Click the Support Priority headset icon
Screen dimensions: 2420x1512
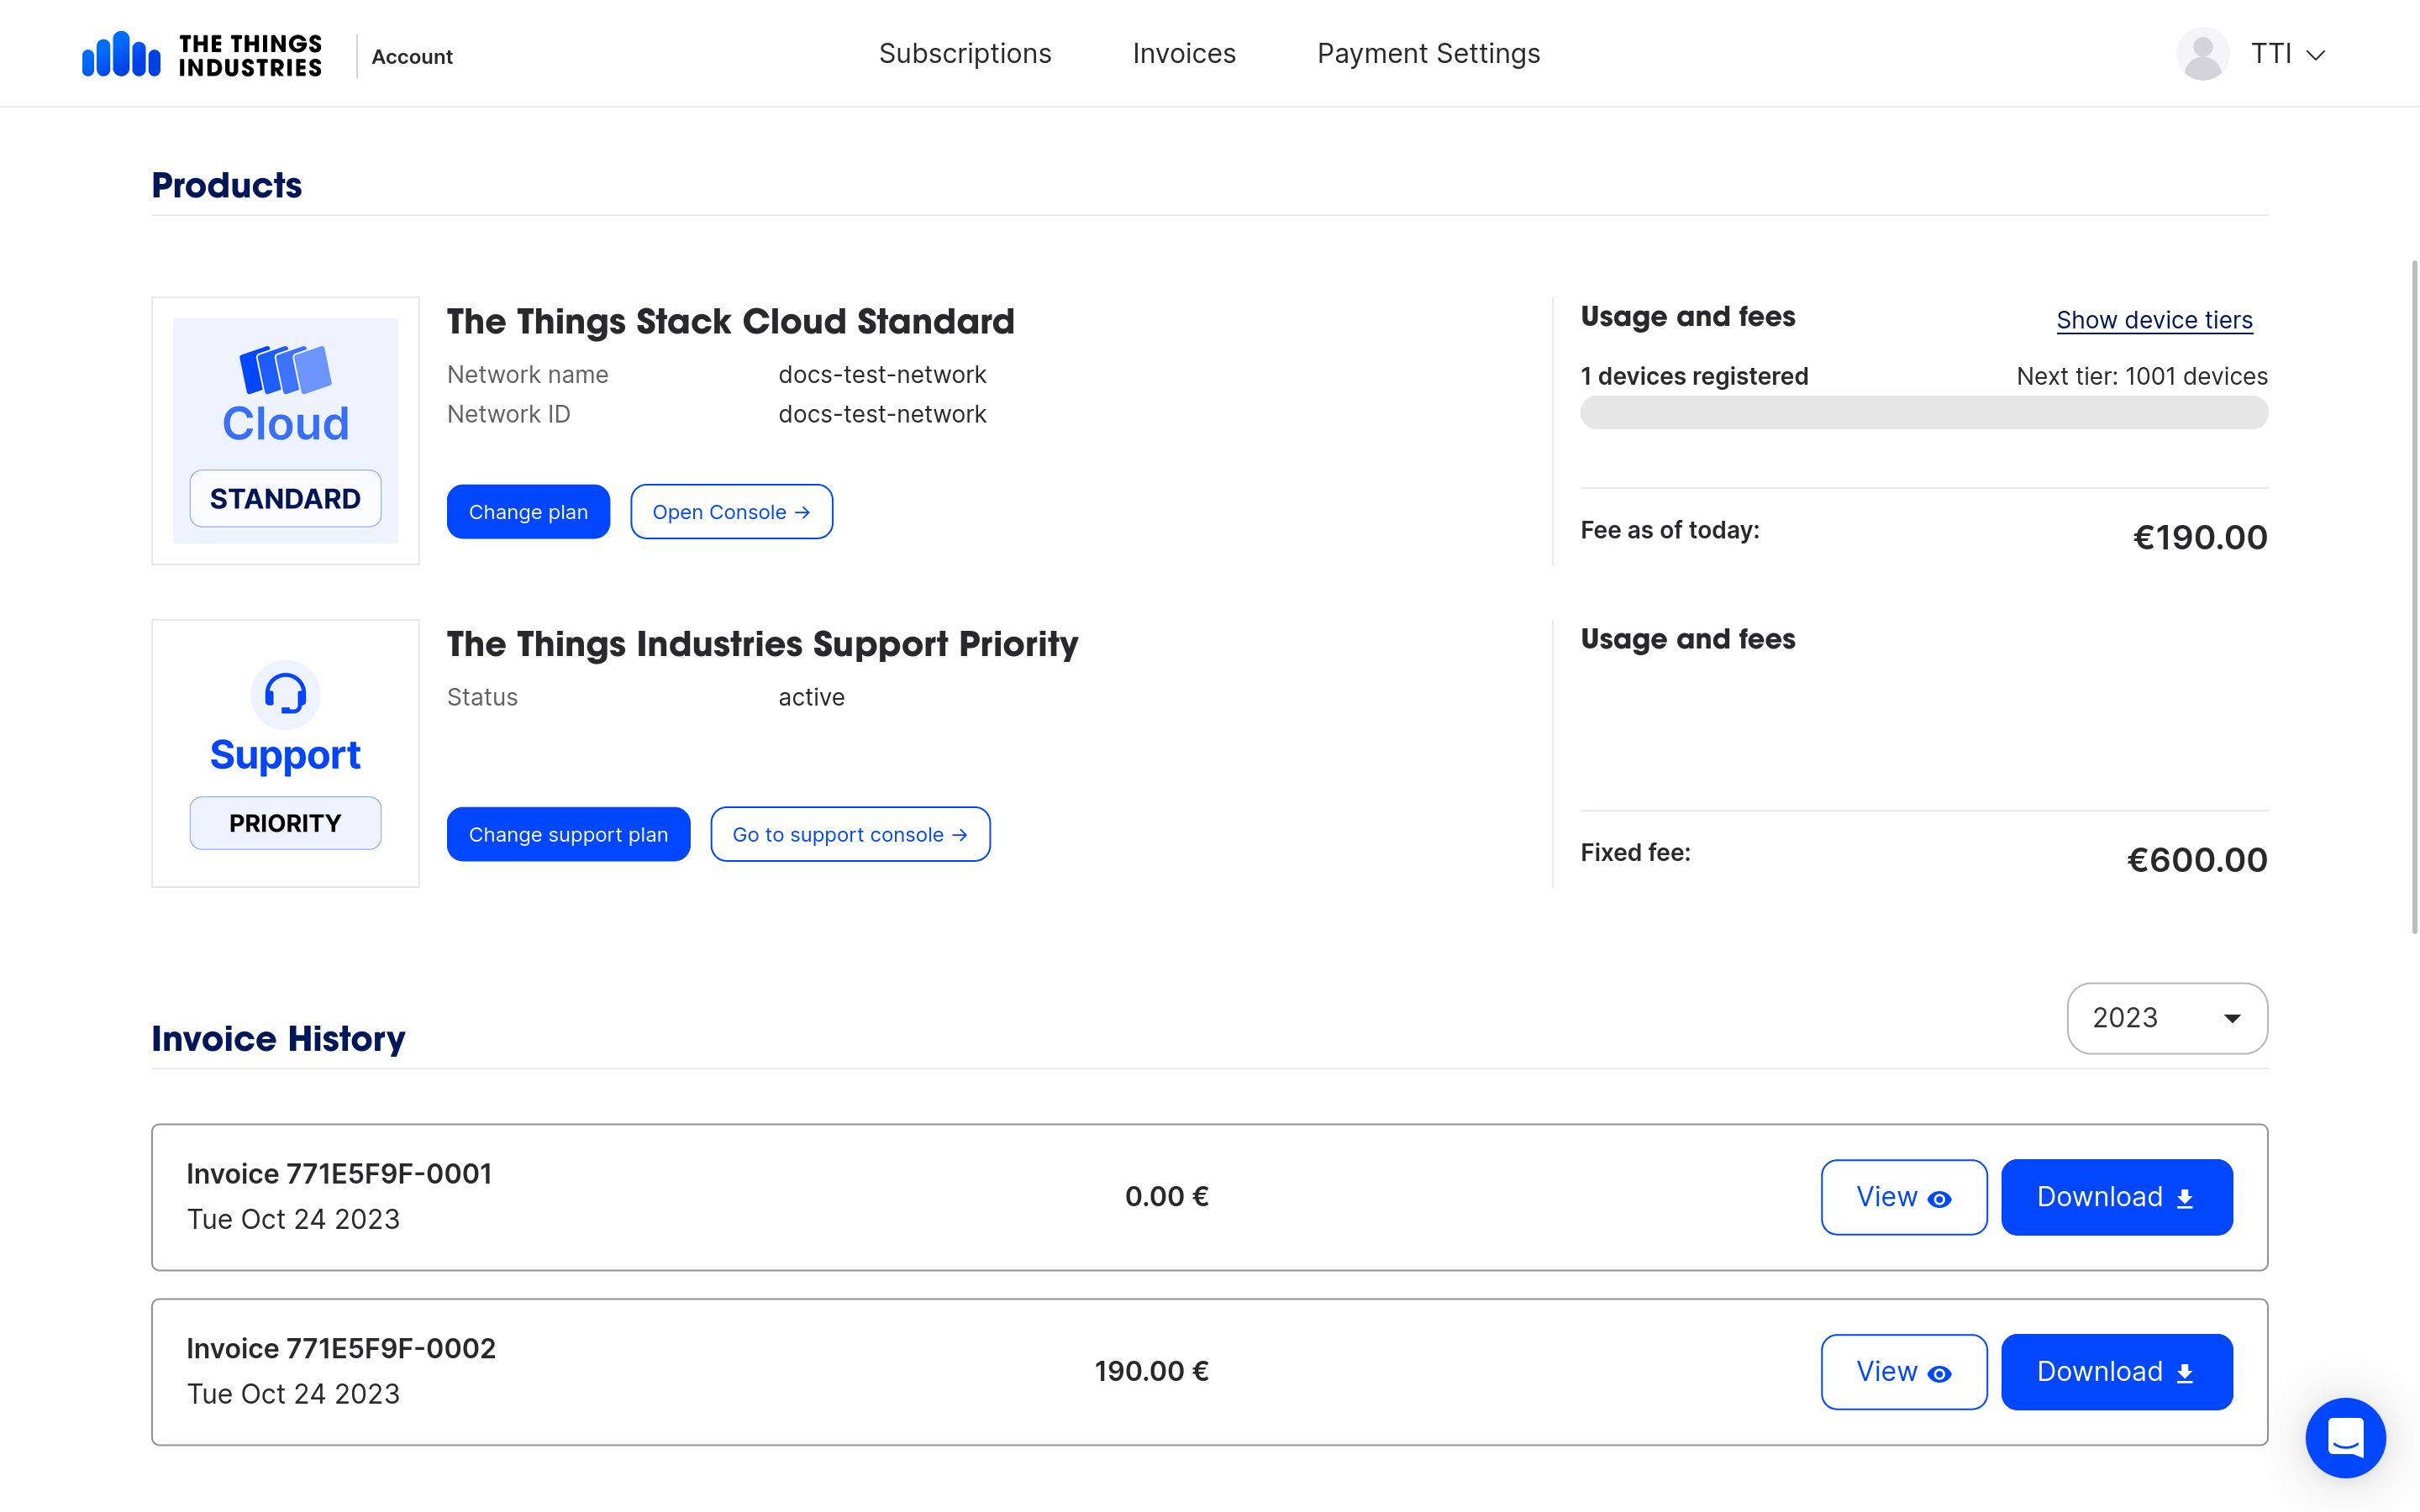point(285,694)
